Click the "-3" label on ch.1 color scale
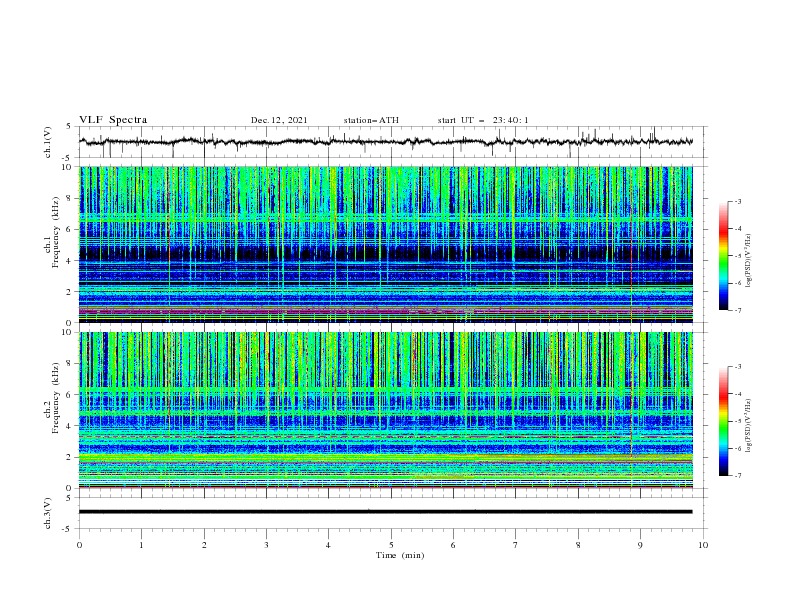The width and height of the screenshot is (792, 612). [x=737, y=201]
